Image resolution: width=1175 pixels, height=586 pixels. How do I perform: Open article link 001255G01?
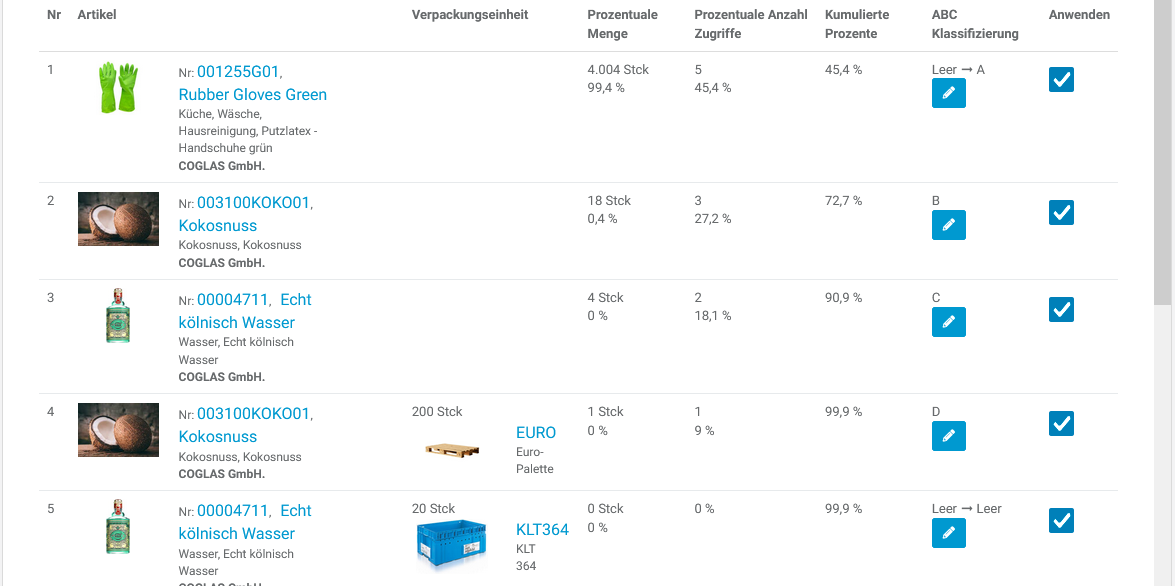[238, 72]
